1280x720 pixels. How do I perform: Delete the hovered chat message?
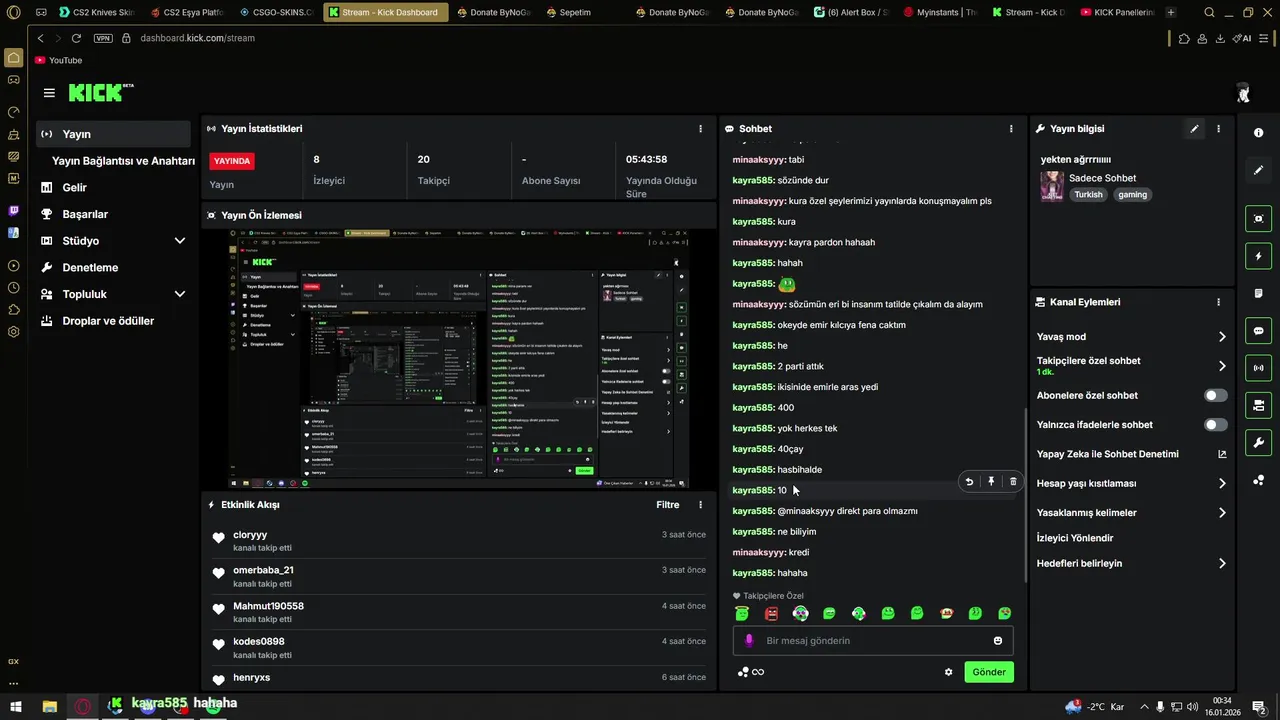click(x=1013, y=481)
